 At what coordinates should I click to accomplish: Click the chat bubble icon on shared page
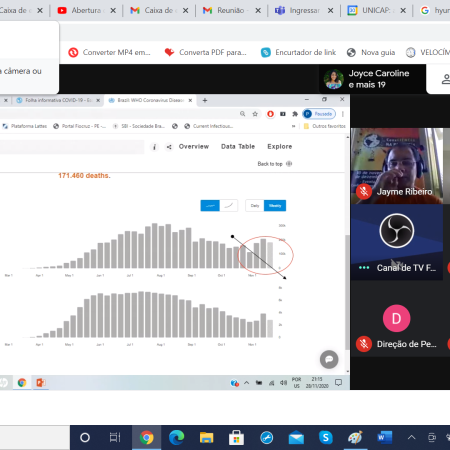click(x=329, y=359)
